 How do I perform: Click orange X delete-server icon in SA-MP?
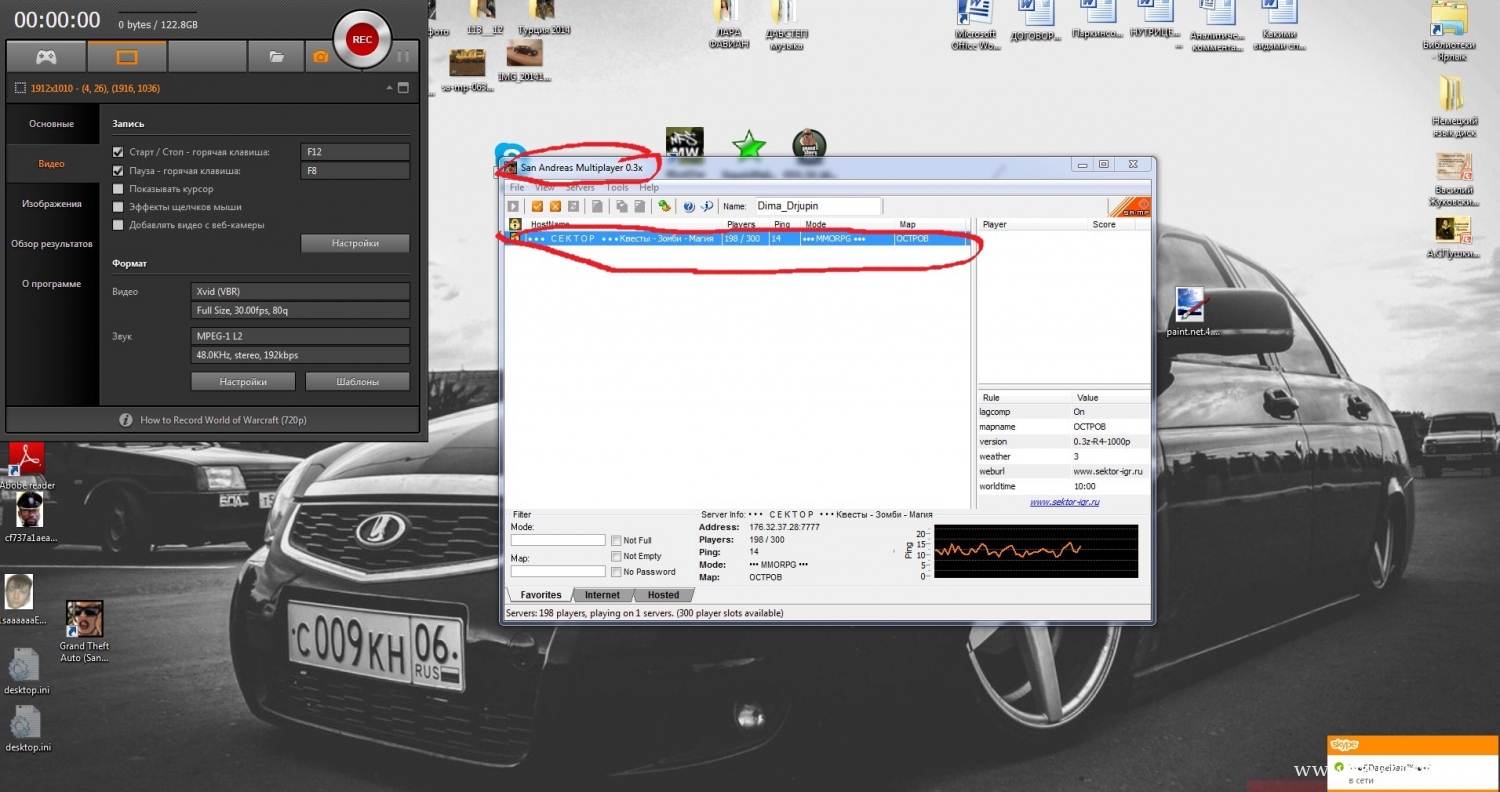(556, 206)
